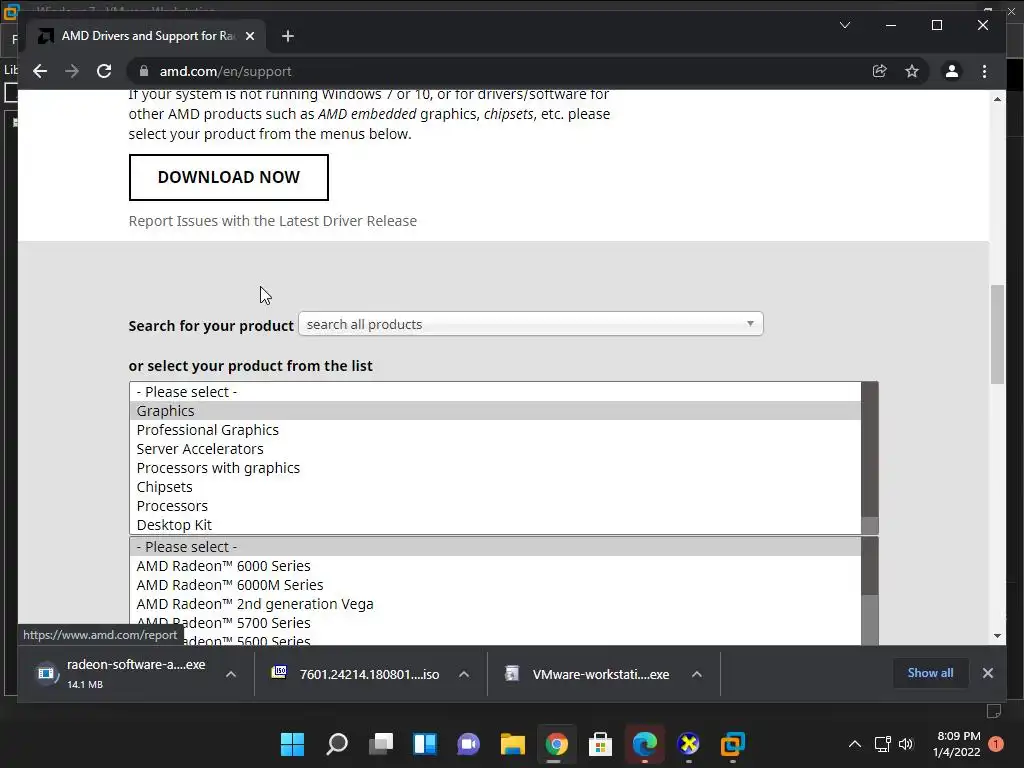View site info via the lock icon
Screen dimensions: 1024x768
[x=144, y=71]
